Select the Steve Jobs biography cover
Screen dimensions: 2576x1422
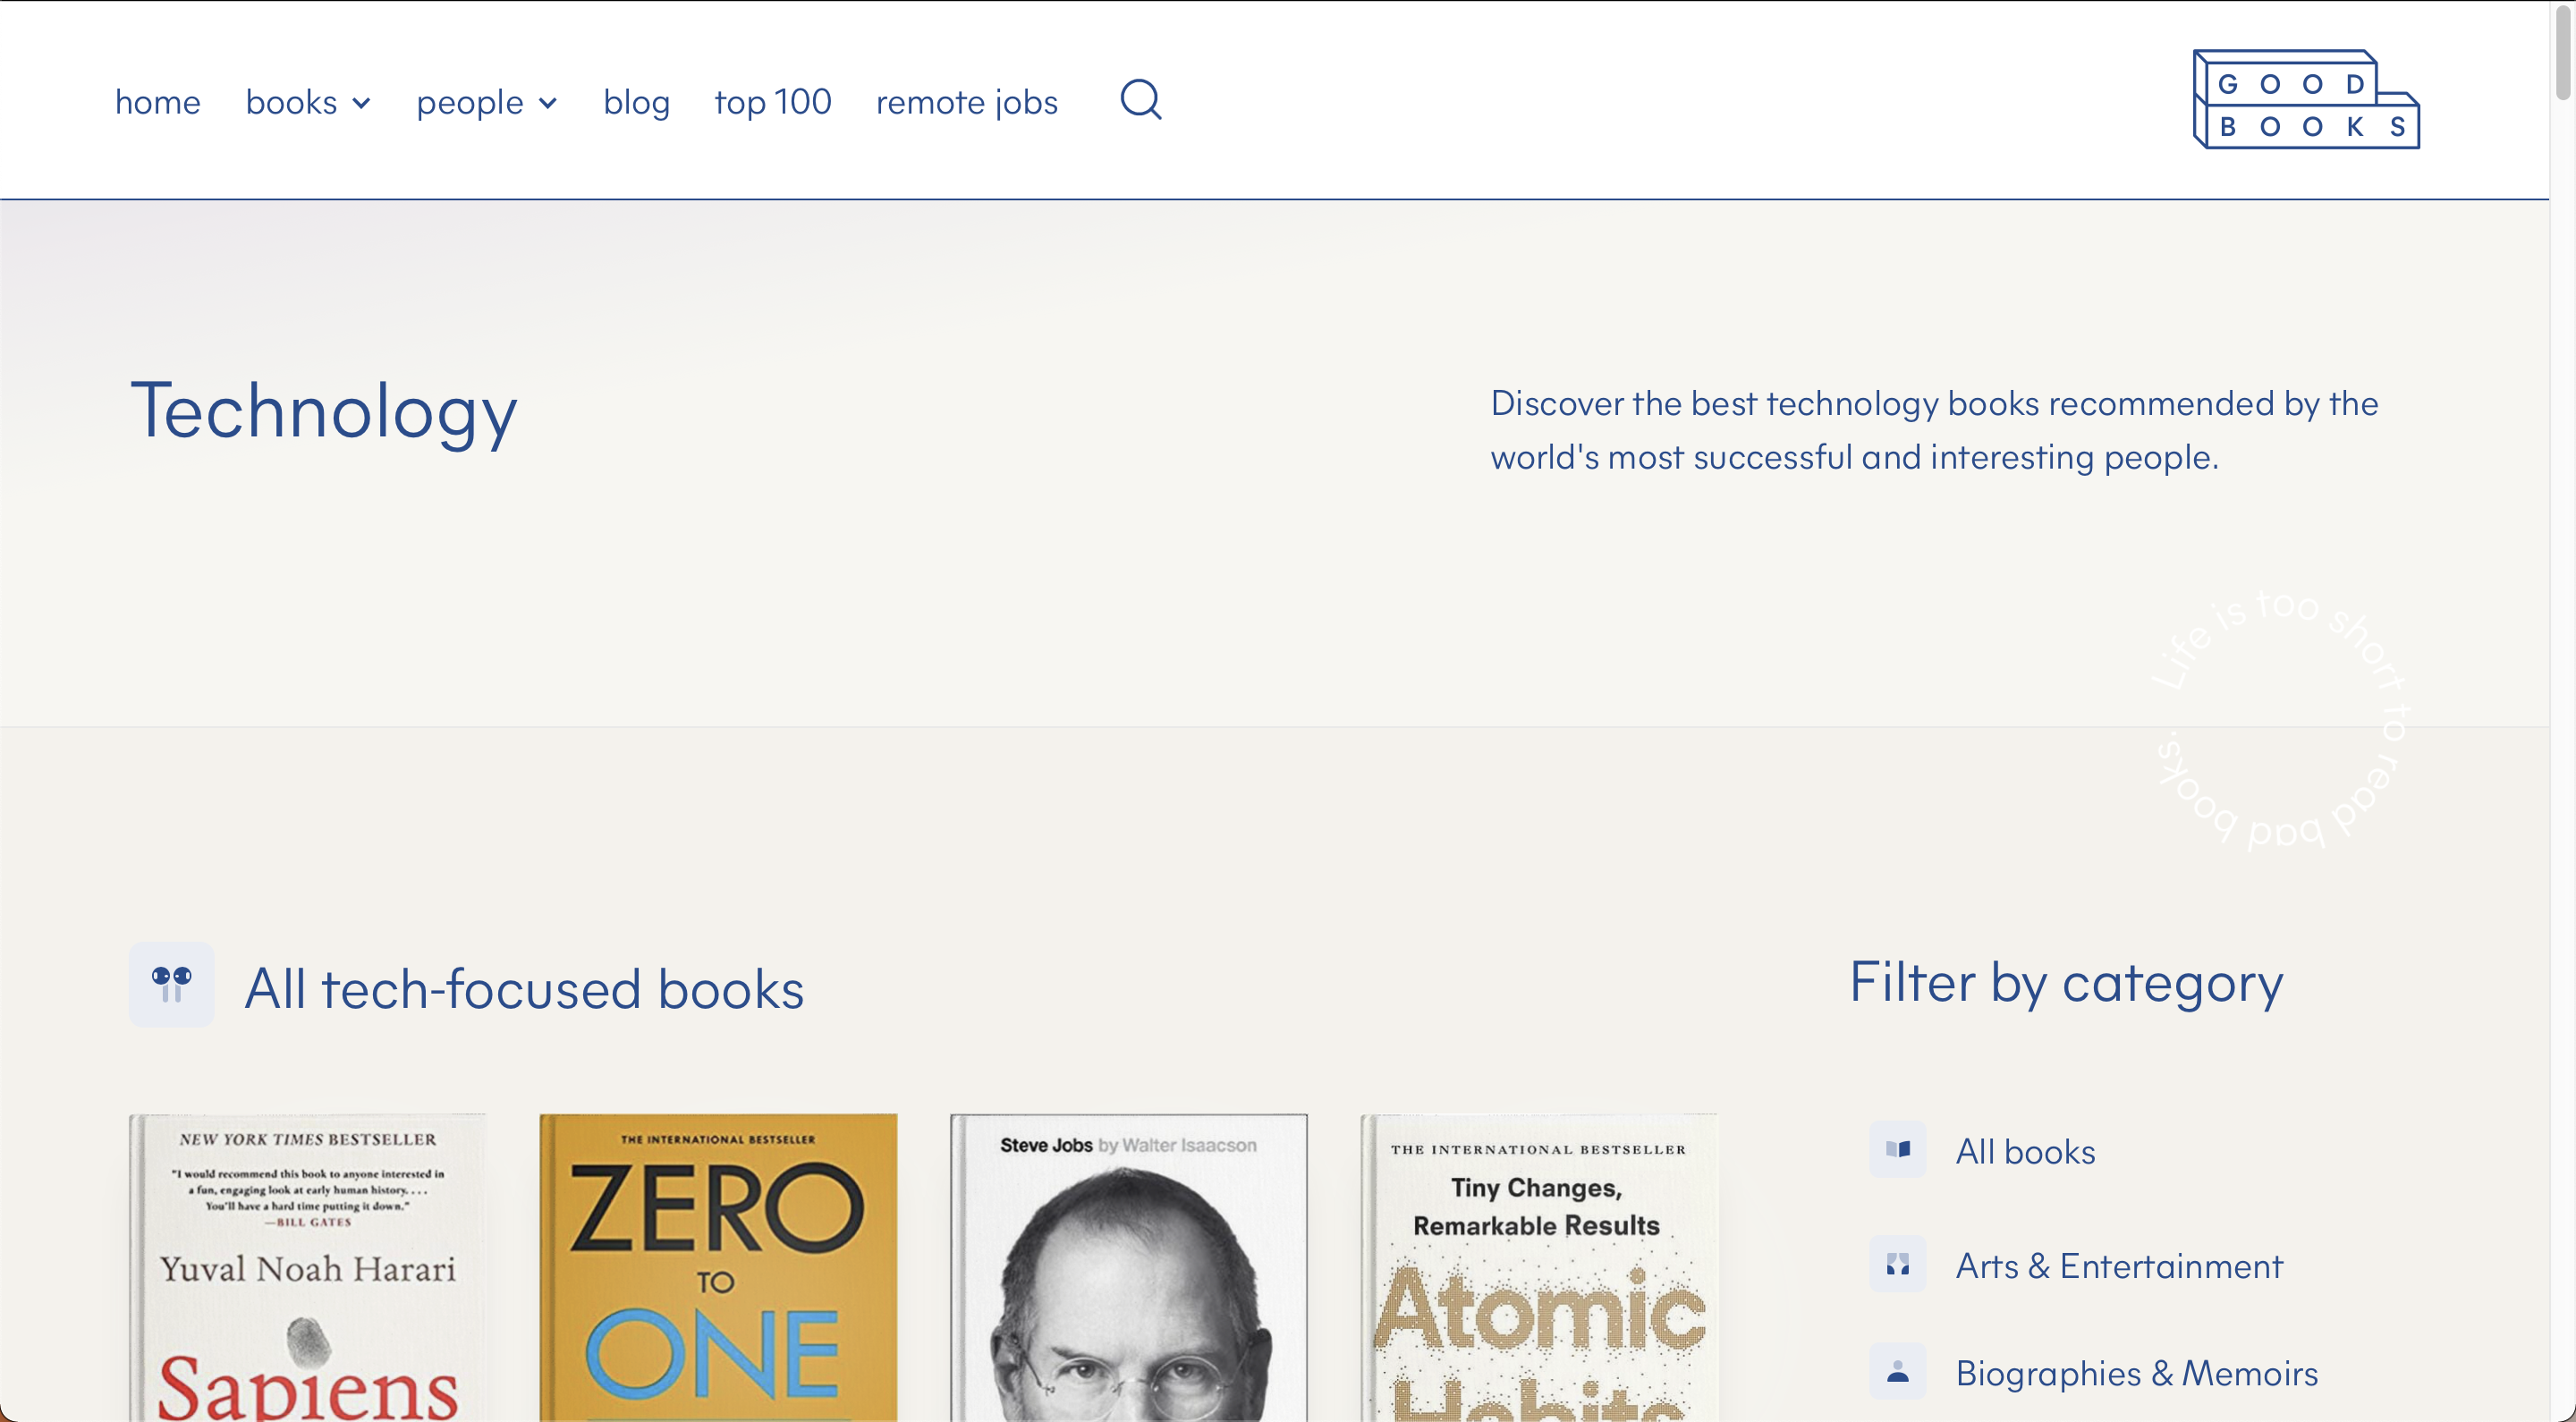click(x=1128, y=1270)
